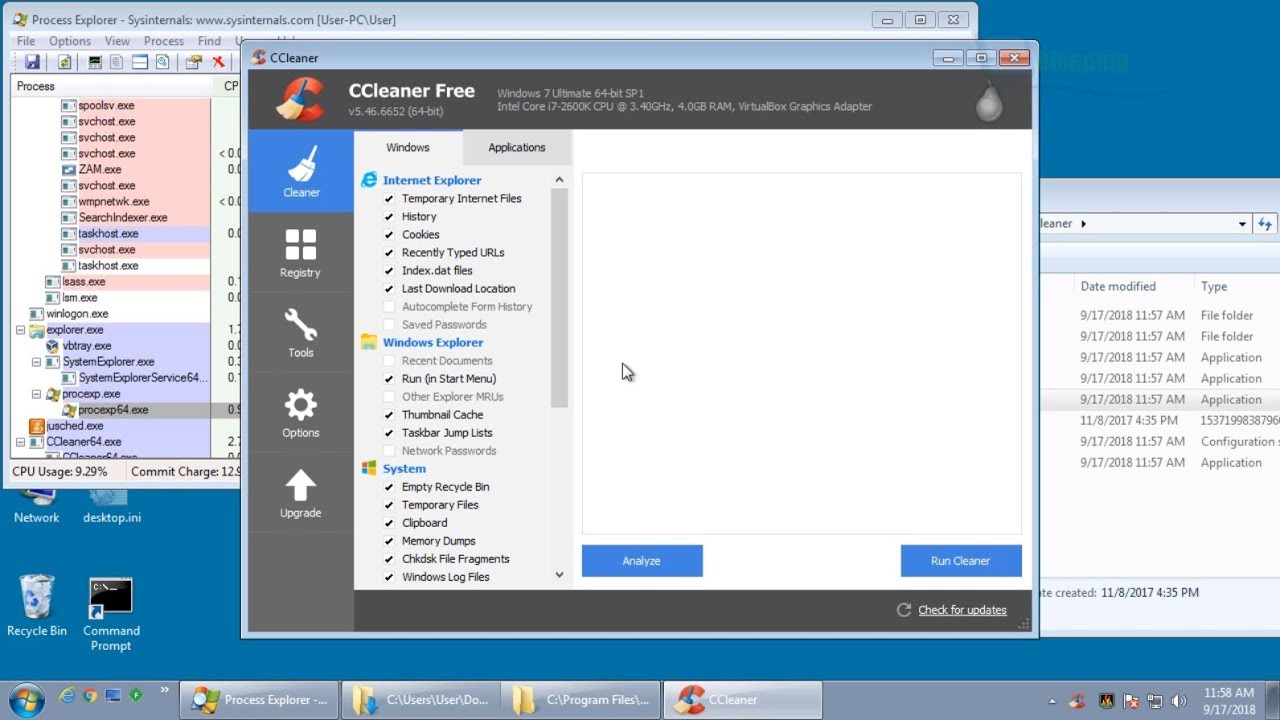Click the Action Center flag tray icon
Image resolution: width=1280 pixels, height=720 pixels.
point(1131,700)
